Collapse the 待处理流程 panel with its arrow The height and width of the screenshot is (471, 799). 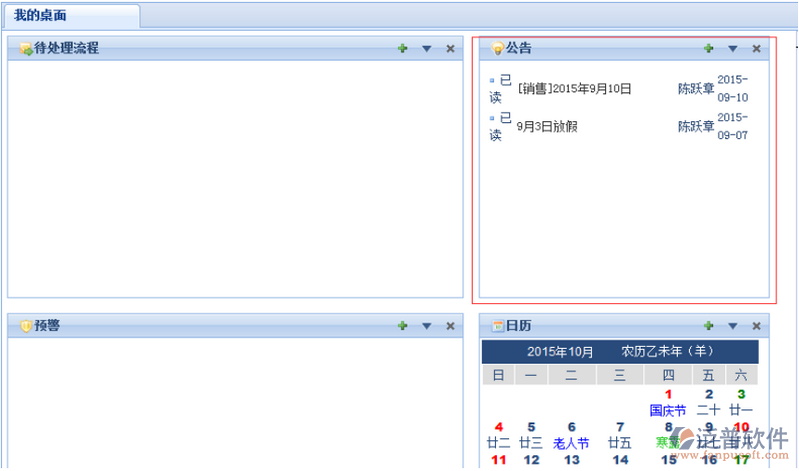(x=426, y=48)
